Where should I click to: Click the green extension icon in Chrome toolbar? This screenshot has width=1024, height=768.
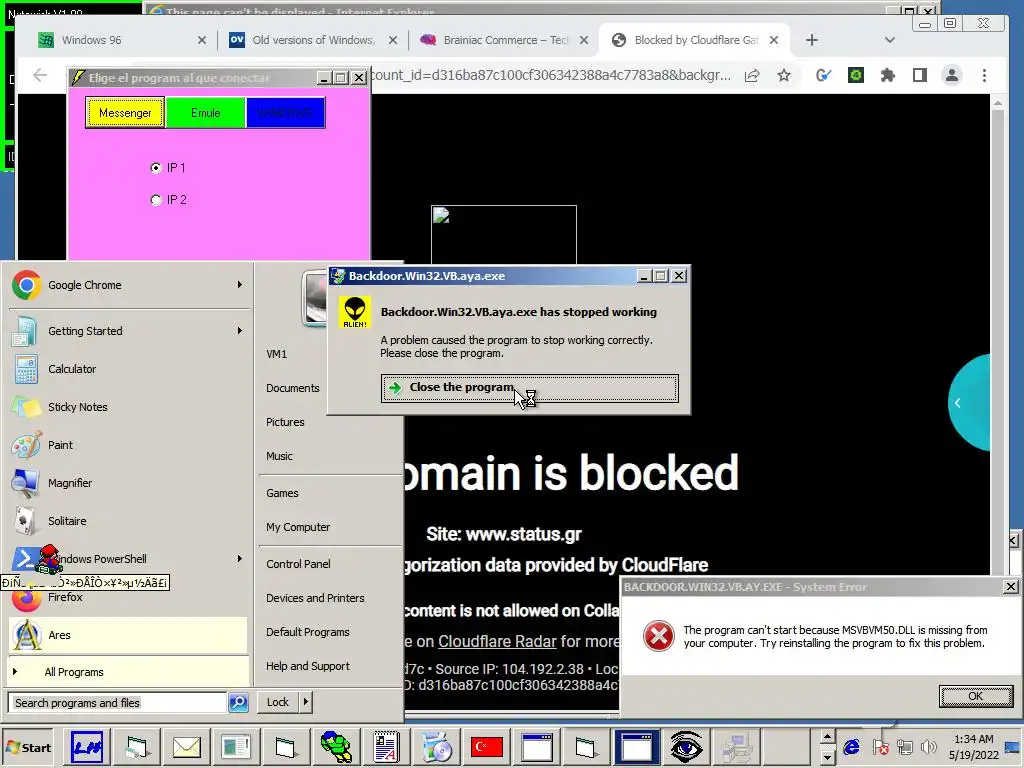click(856, 76)
